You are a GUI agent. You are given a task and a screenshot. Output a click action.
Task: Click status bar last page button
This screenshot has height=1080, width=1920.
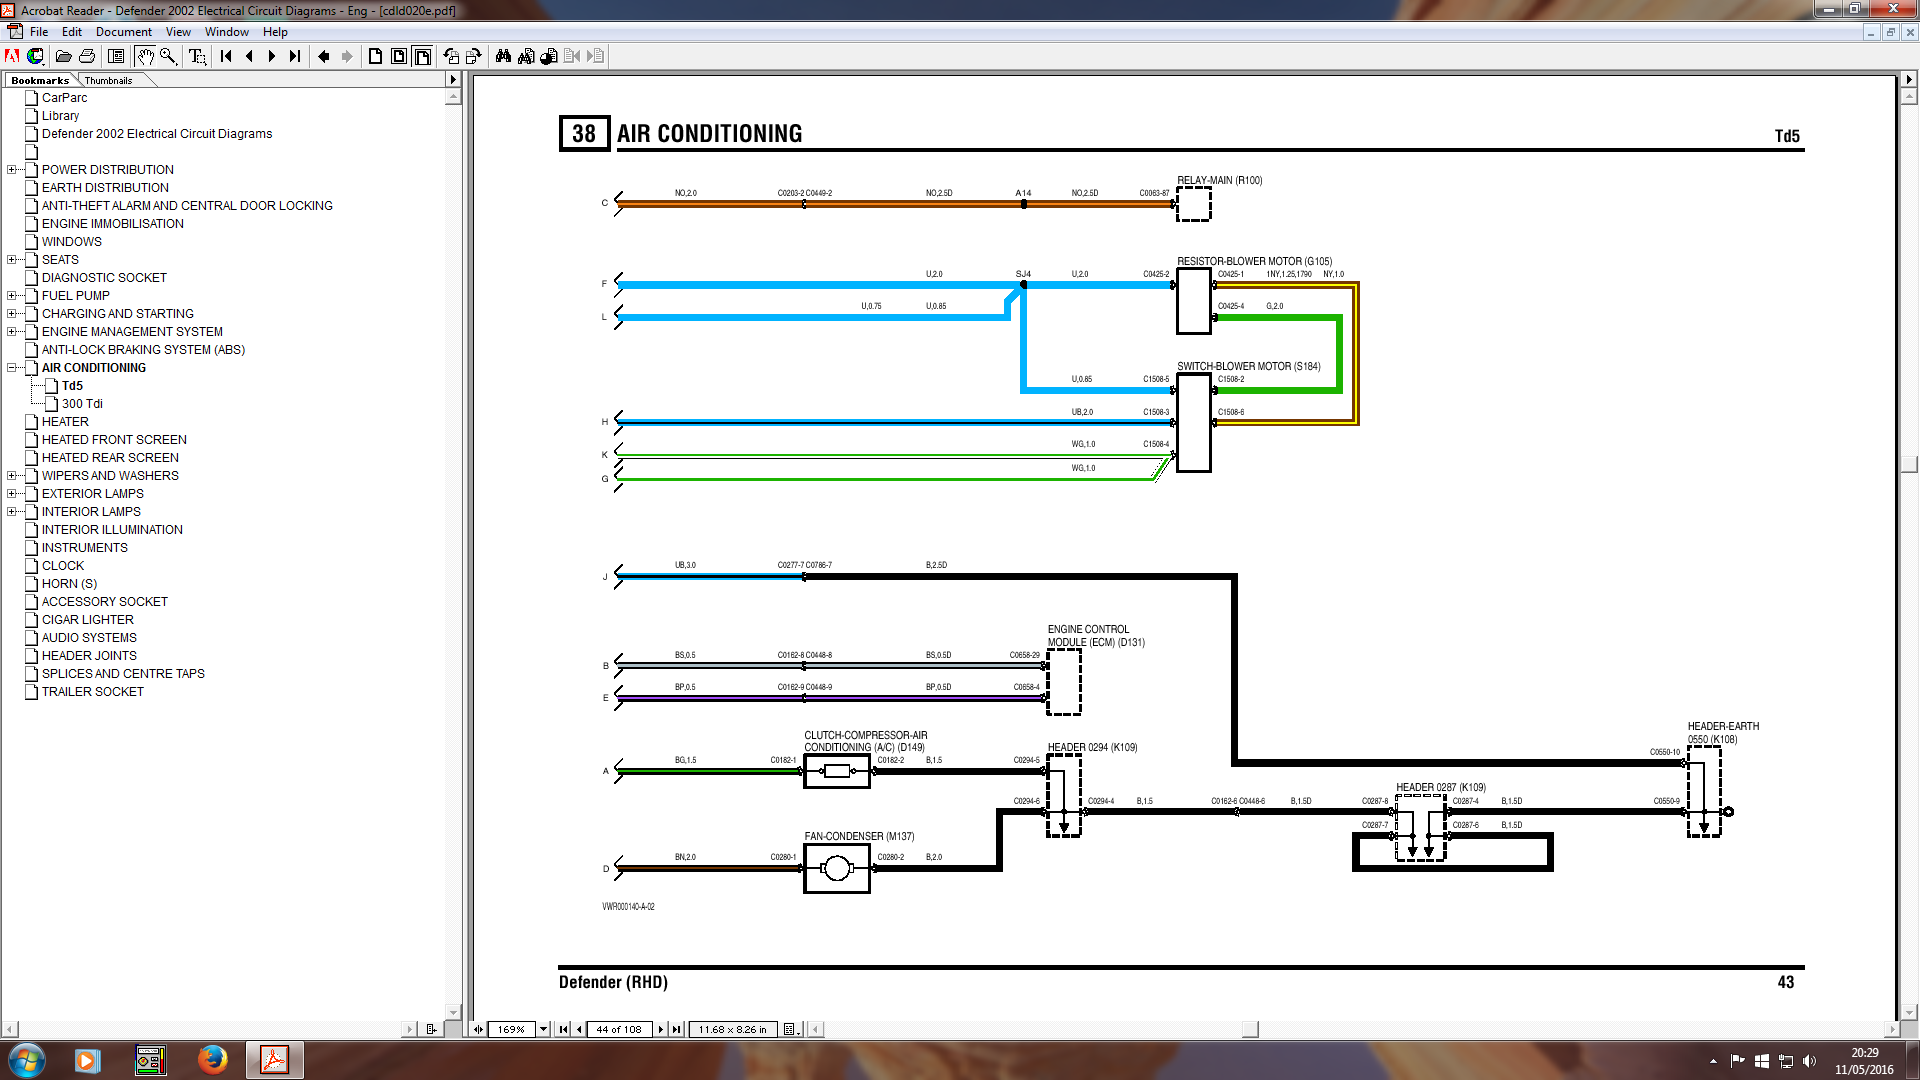tap(677, 1029)
